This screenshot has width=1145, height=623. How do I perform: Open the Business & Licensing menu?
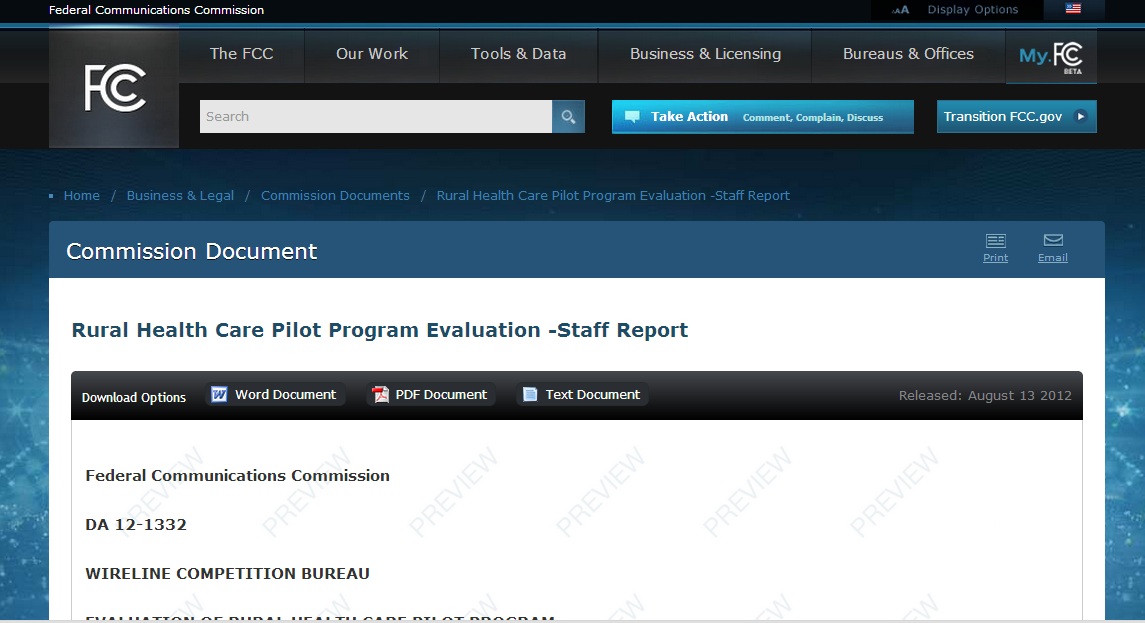tap(705, 54)
